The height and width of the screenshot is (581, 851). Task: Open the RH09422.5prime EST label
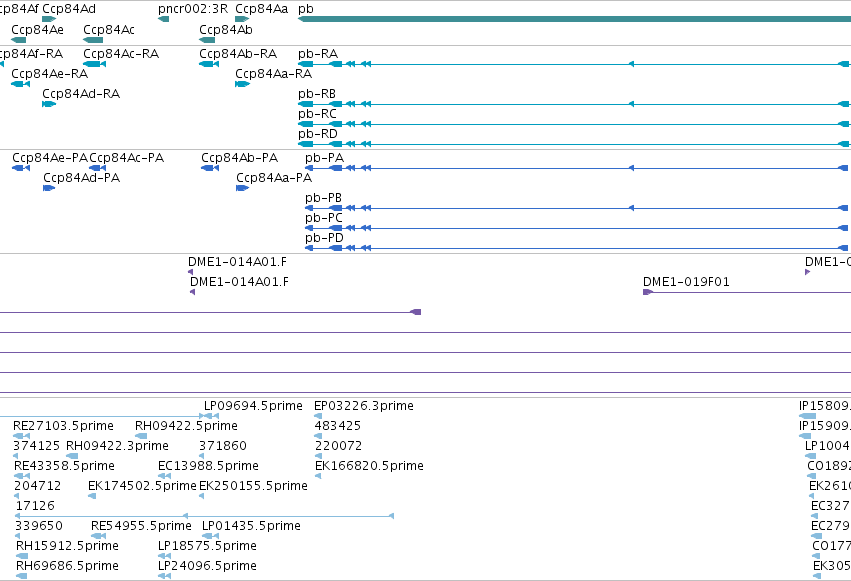tap(186, 426)
